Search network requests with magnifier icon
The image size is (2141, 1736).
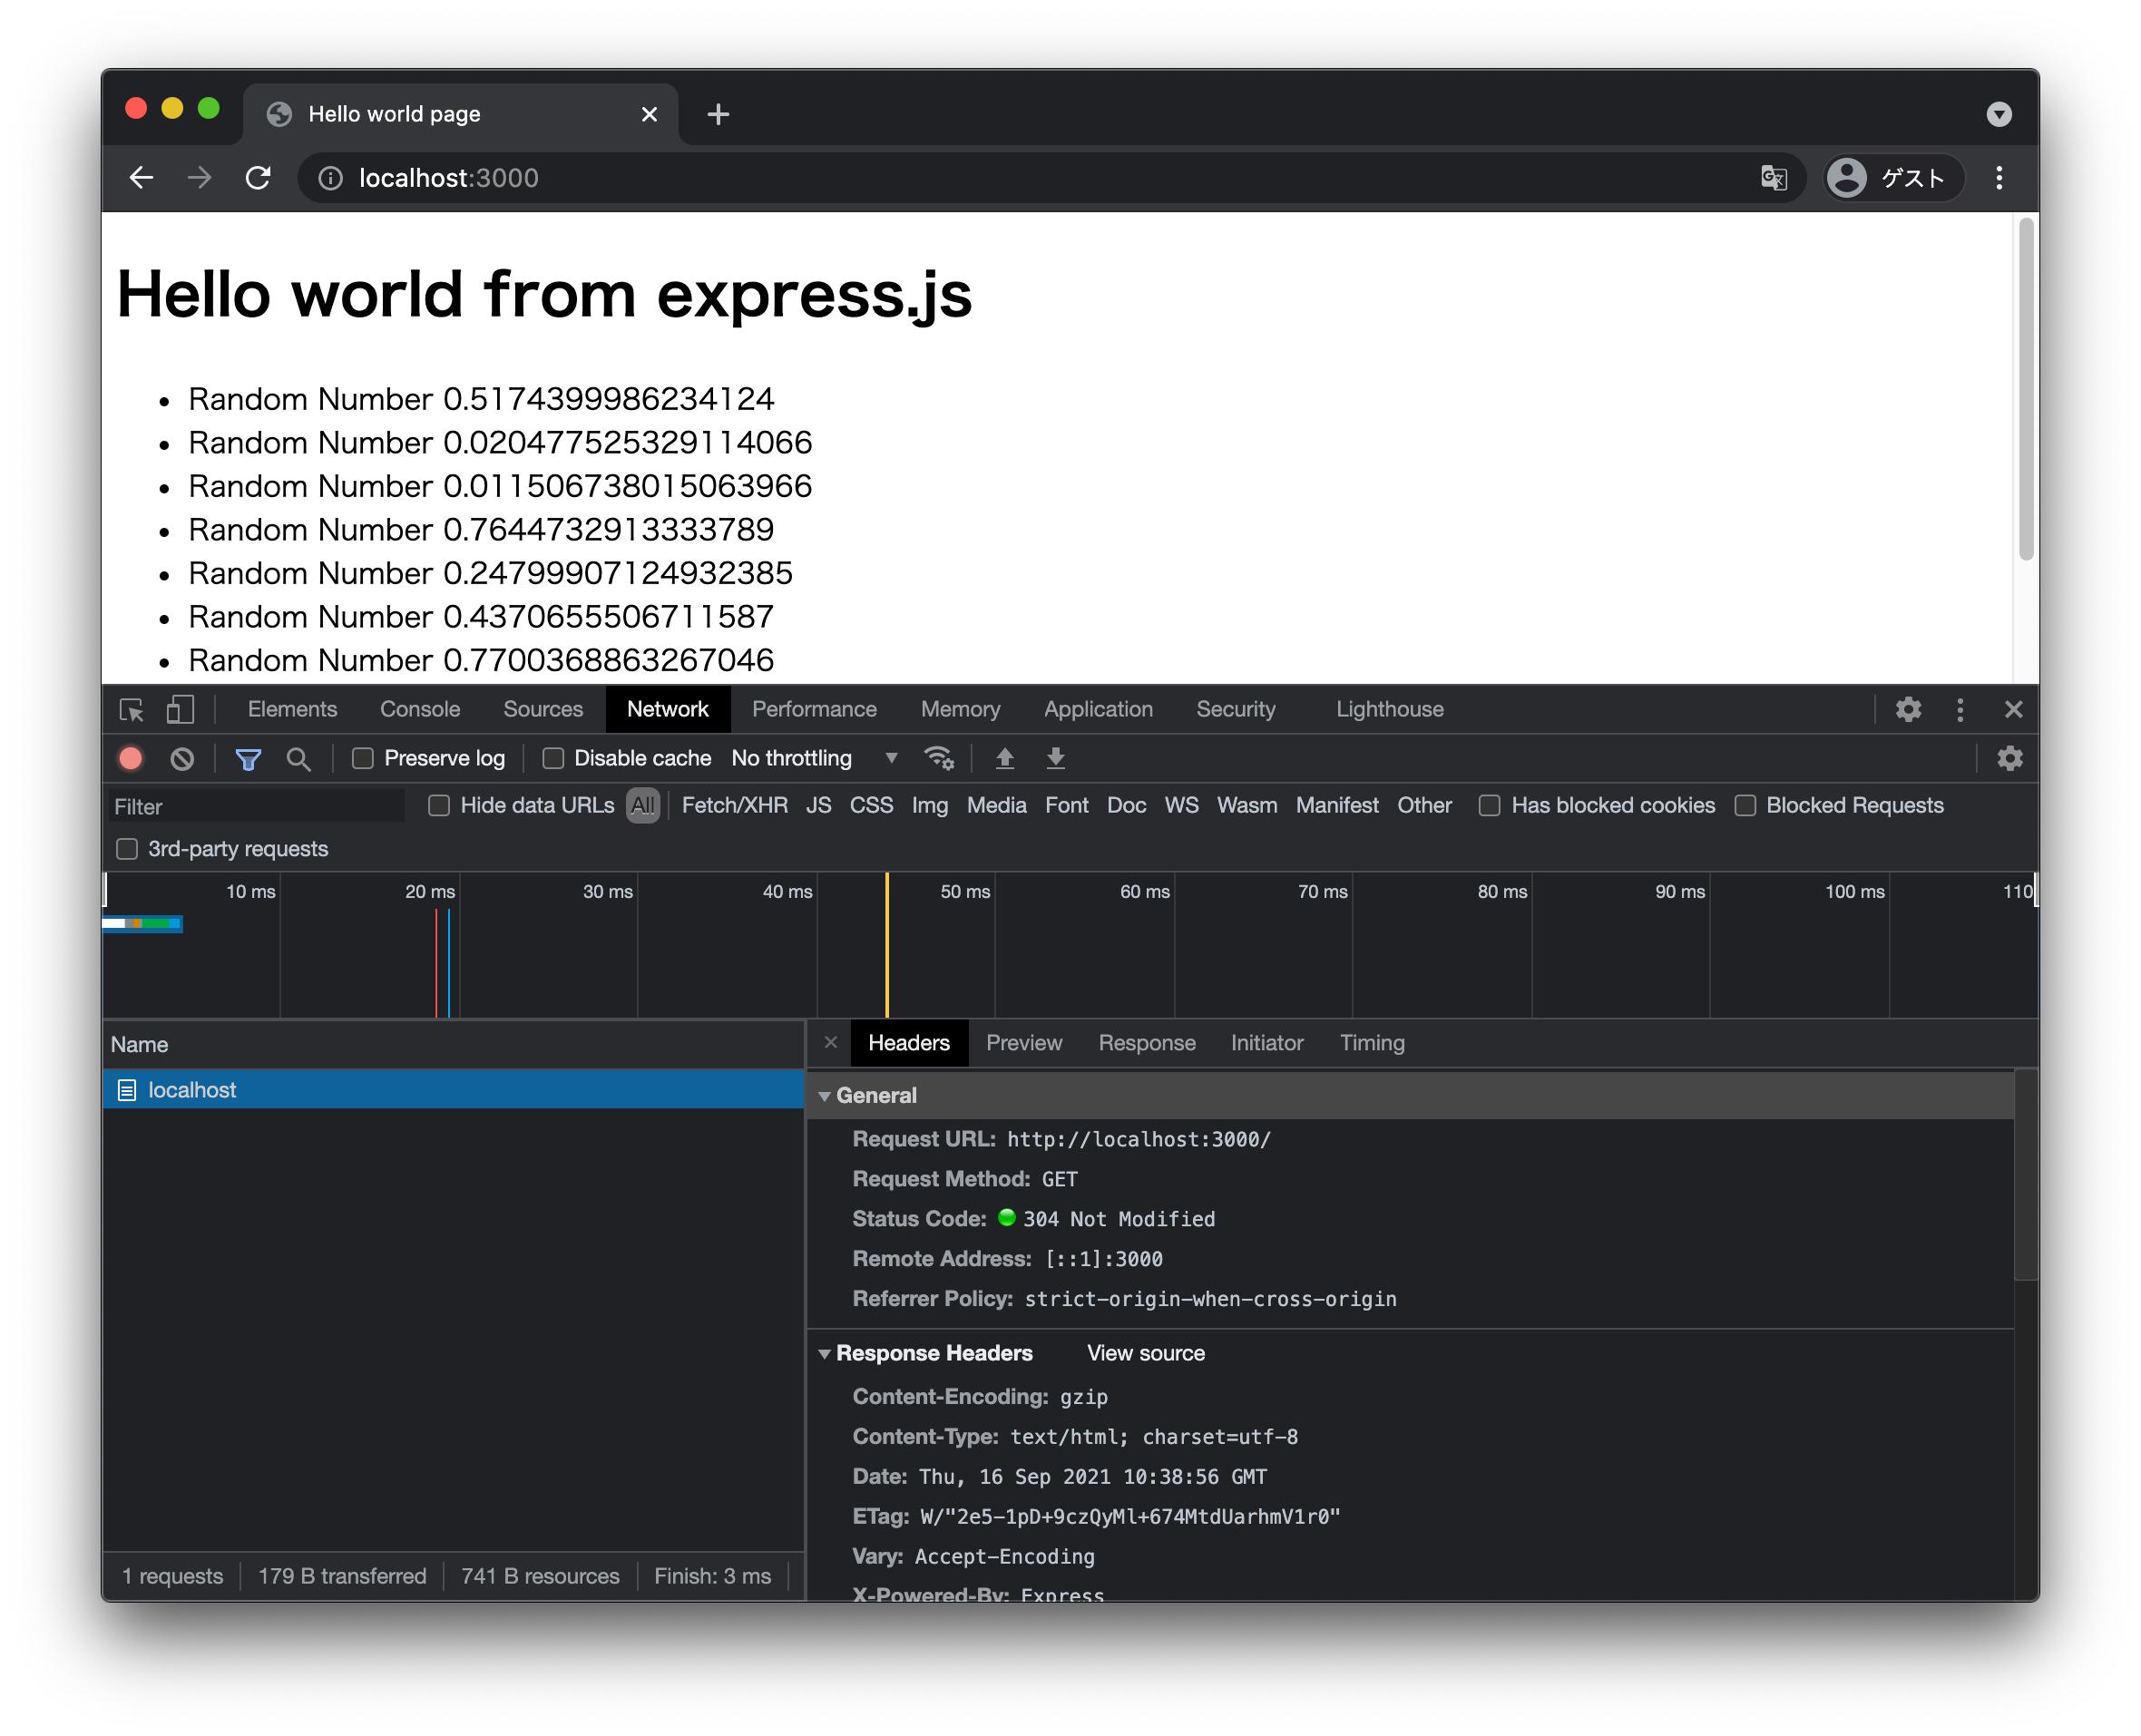pos(298,758)
